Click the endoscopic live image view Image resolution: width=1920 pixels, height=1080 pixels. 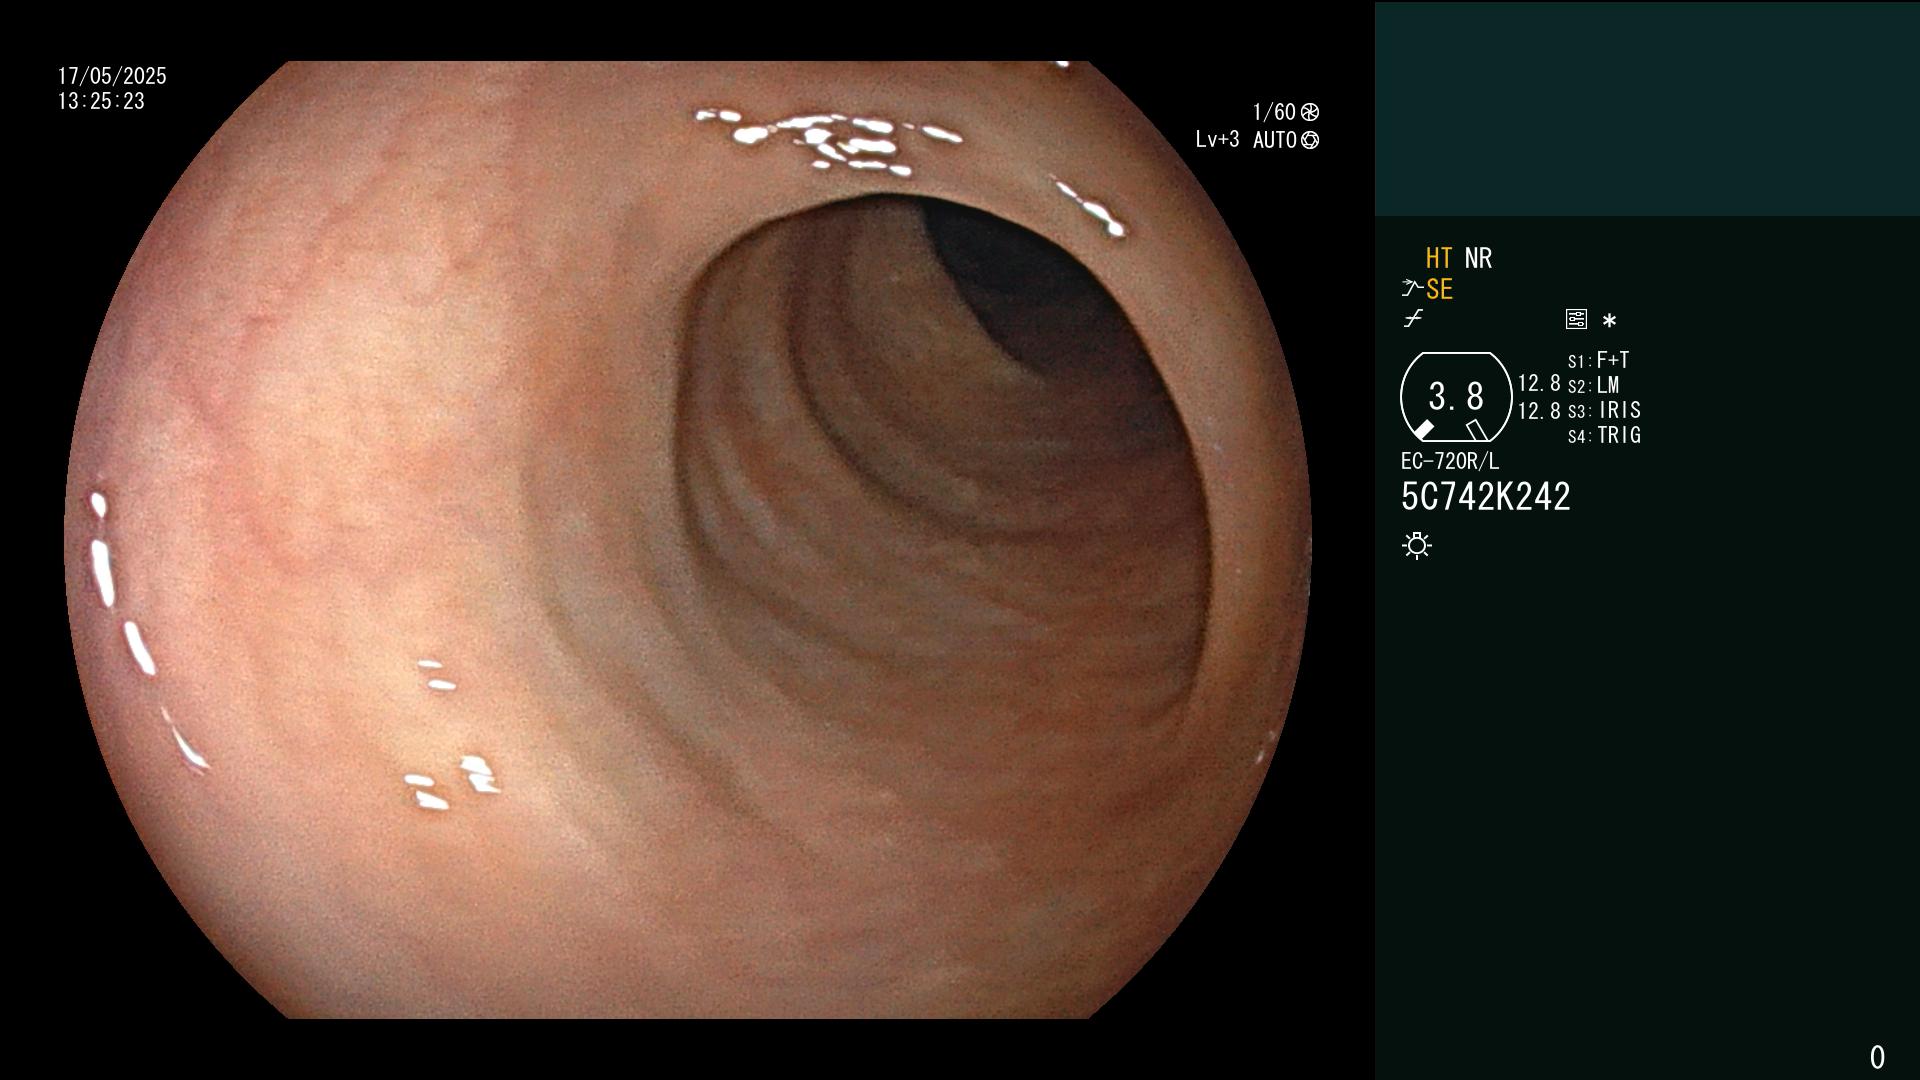click(x=688, y=540)
